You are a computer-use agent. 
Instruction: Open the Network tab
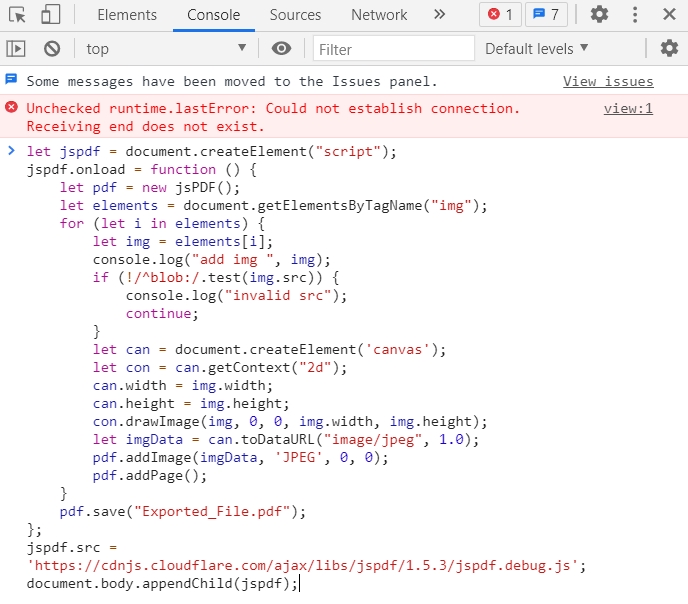(x=379, y=15)
